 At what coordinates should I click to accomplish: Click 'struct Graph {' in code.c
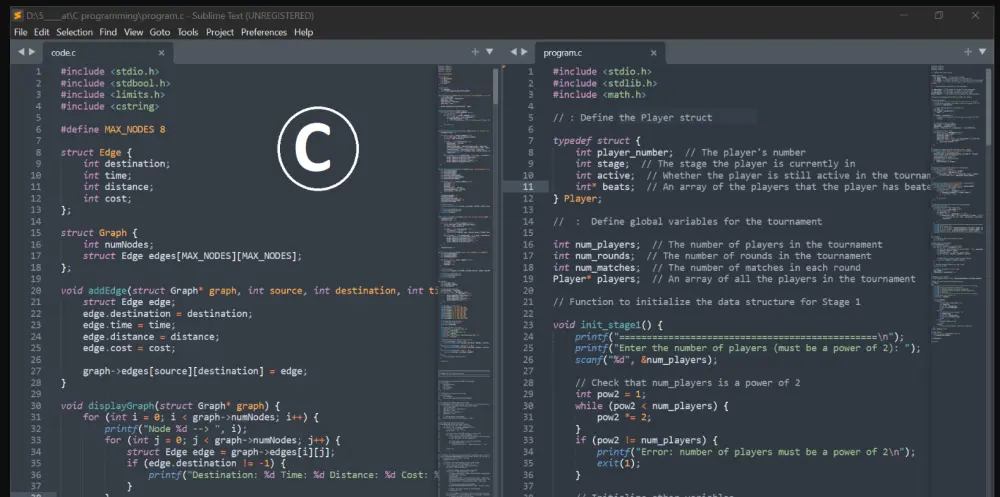[x=99, y=233]
